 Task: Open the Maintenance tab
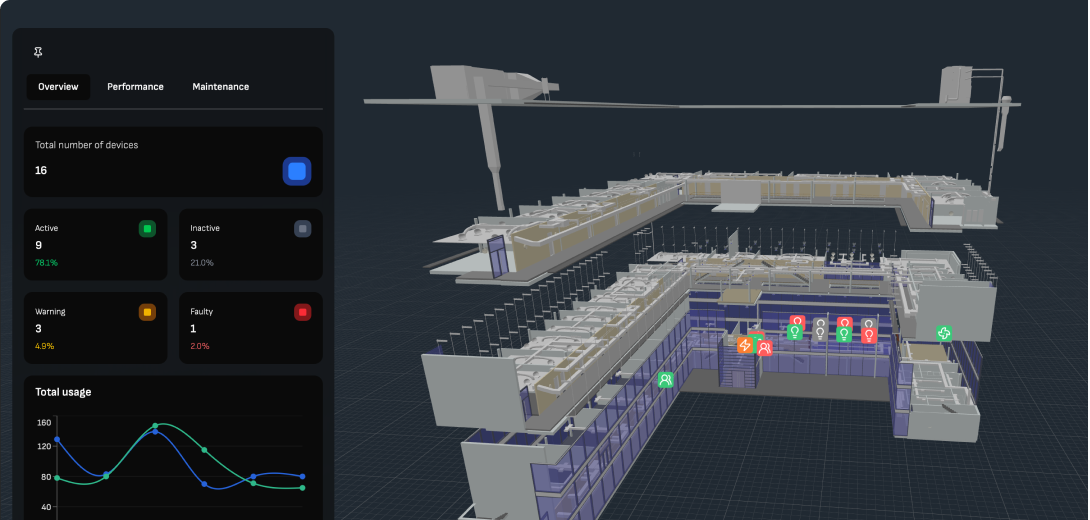(x=220, y=87)
